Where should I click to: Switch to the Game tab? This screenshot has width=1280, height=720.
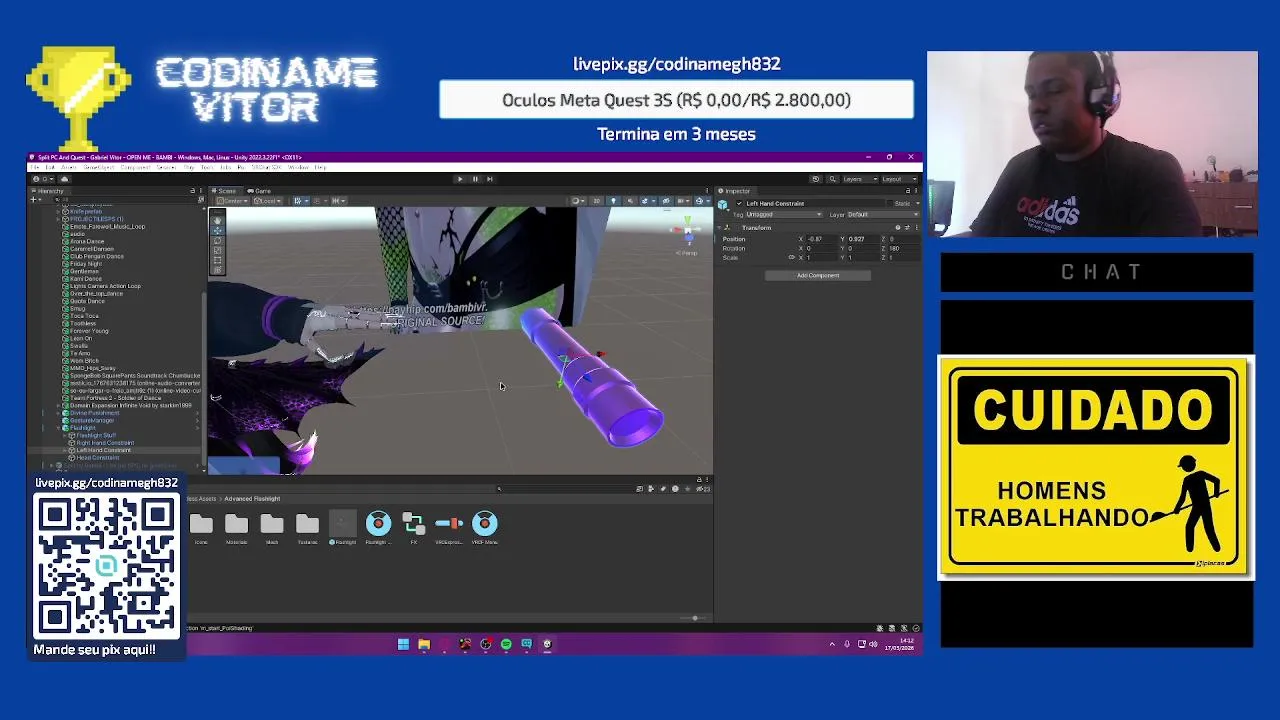click(x=259, y=191)
